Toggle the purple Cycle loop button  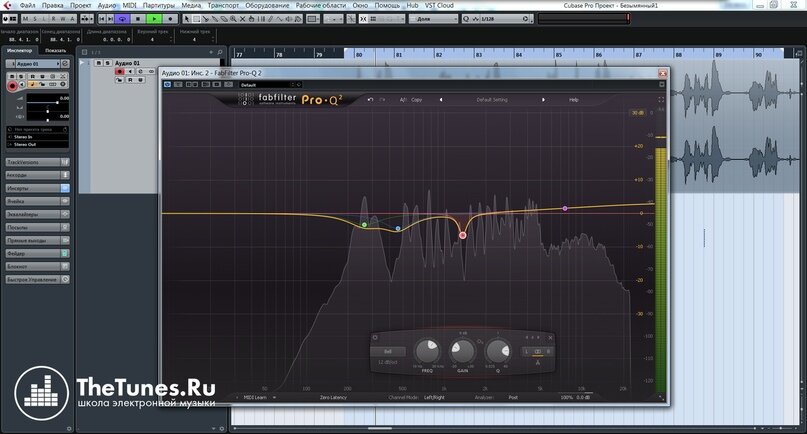(x=122, y=19)
